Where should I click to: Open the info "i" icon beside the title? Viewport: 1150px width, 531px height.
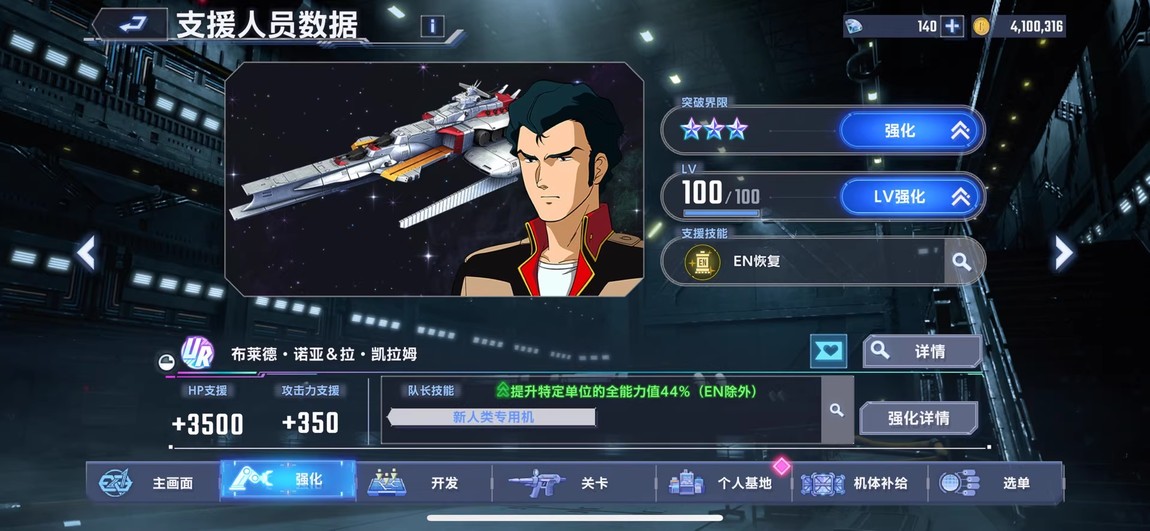pyautogui.click(x=433, y=26)
